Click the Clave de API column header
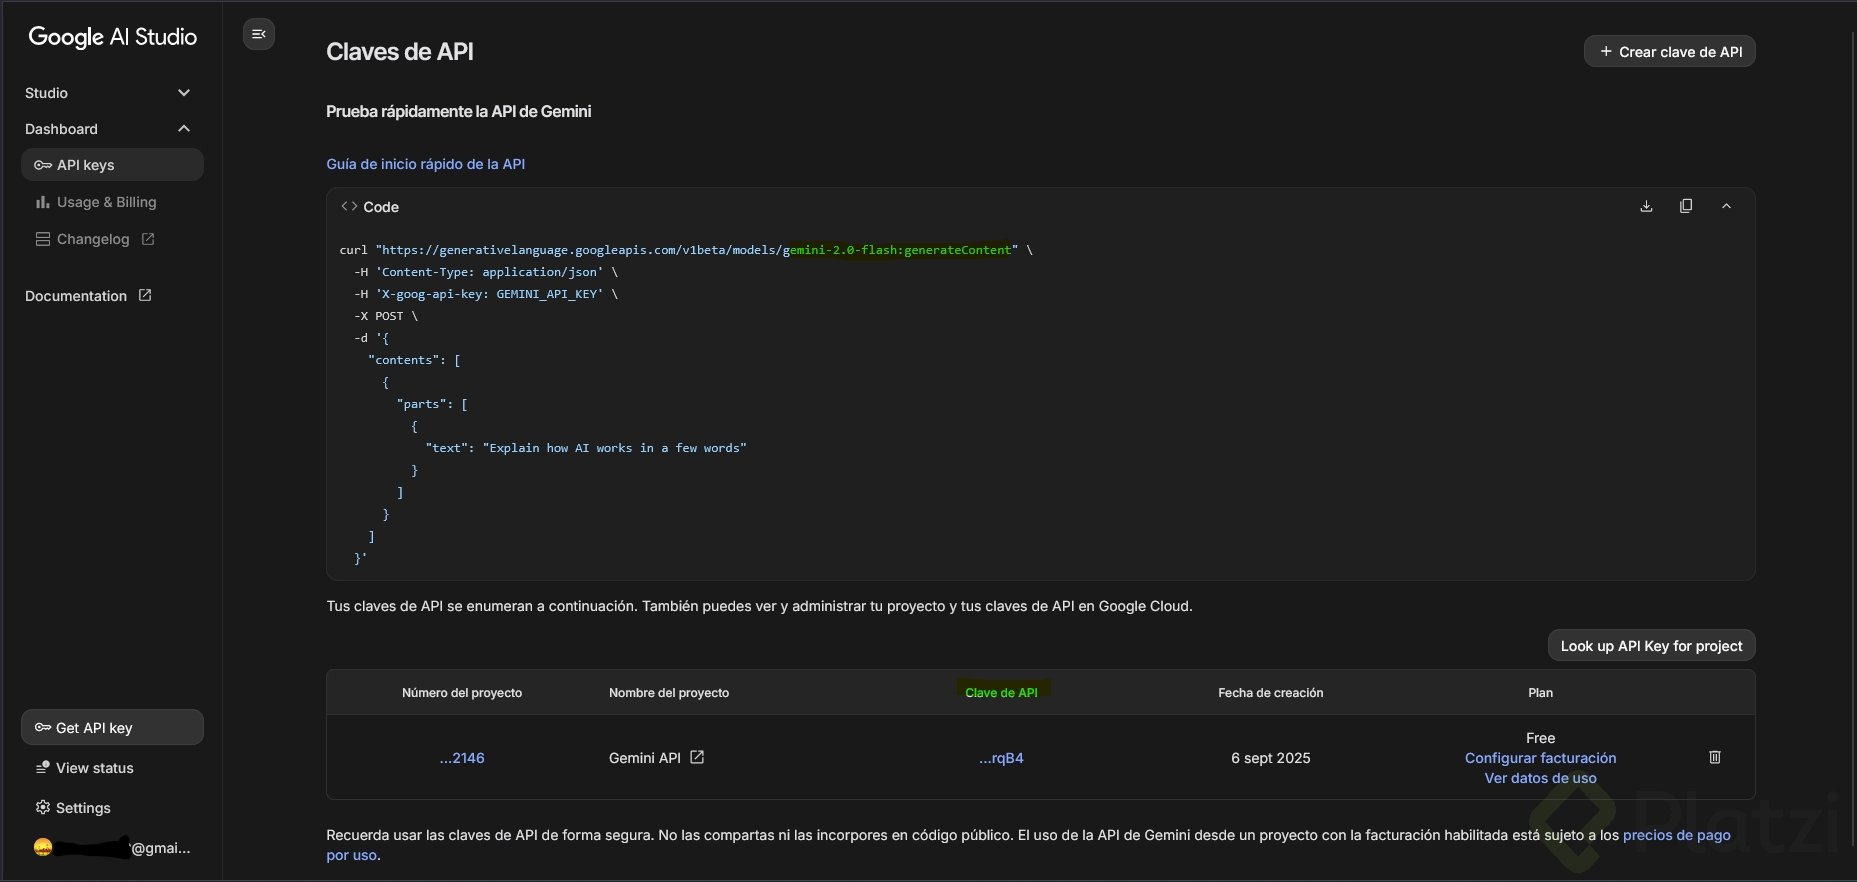Screen dimensions: 1857x882 (x=1001, y=693)
